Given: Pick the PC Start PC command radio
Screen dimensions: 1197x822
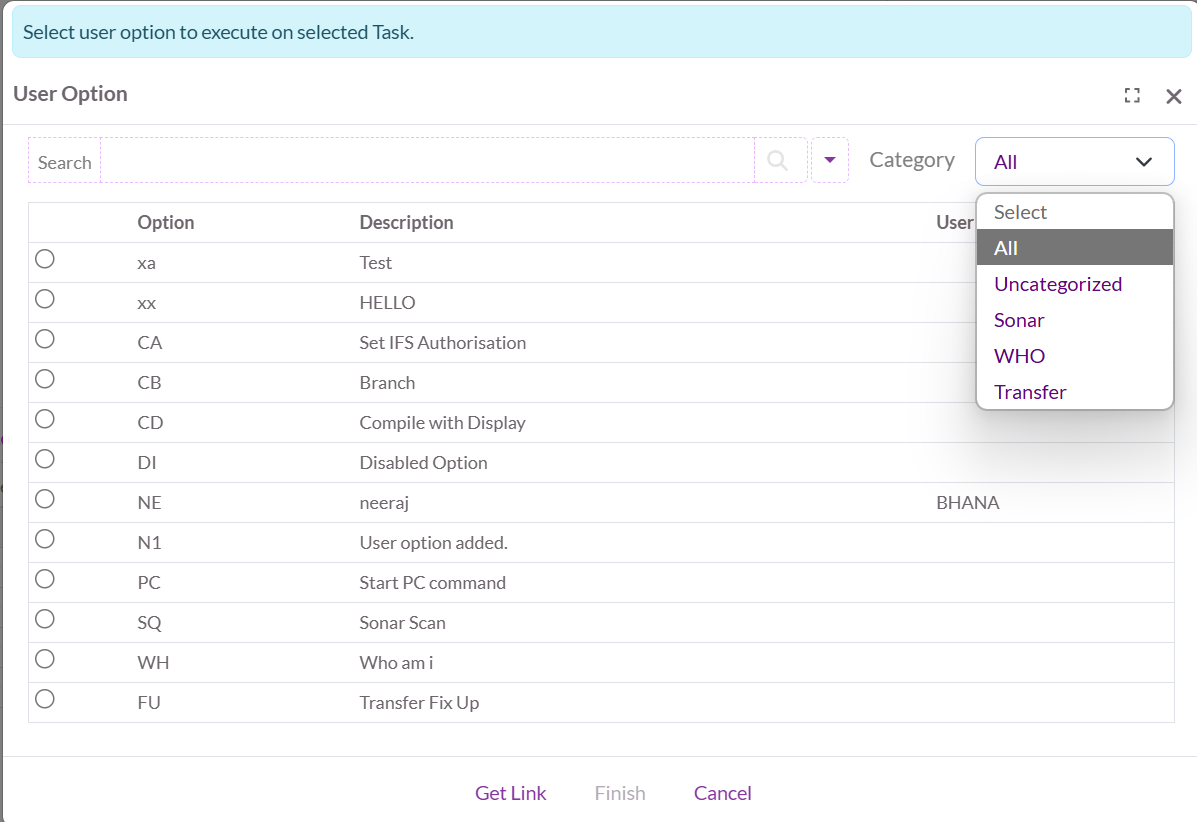Looking at the screenshot, I should (x=45, y=579).
